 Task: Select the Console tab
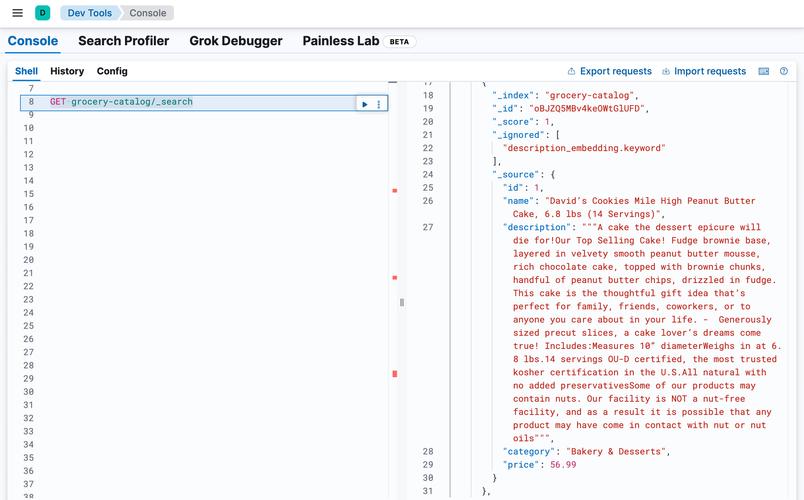(x=33, y=41)
